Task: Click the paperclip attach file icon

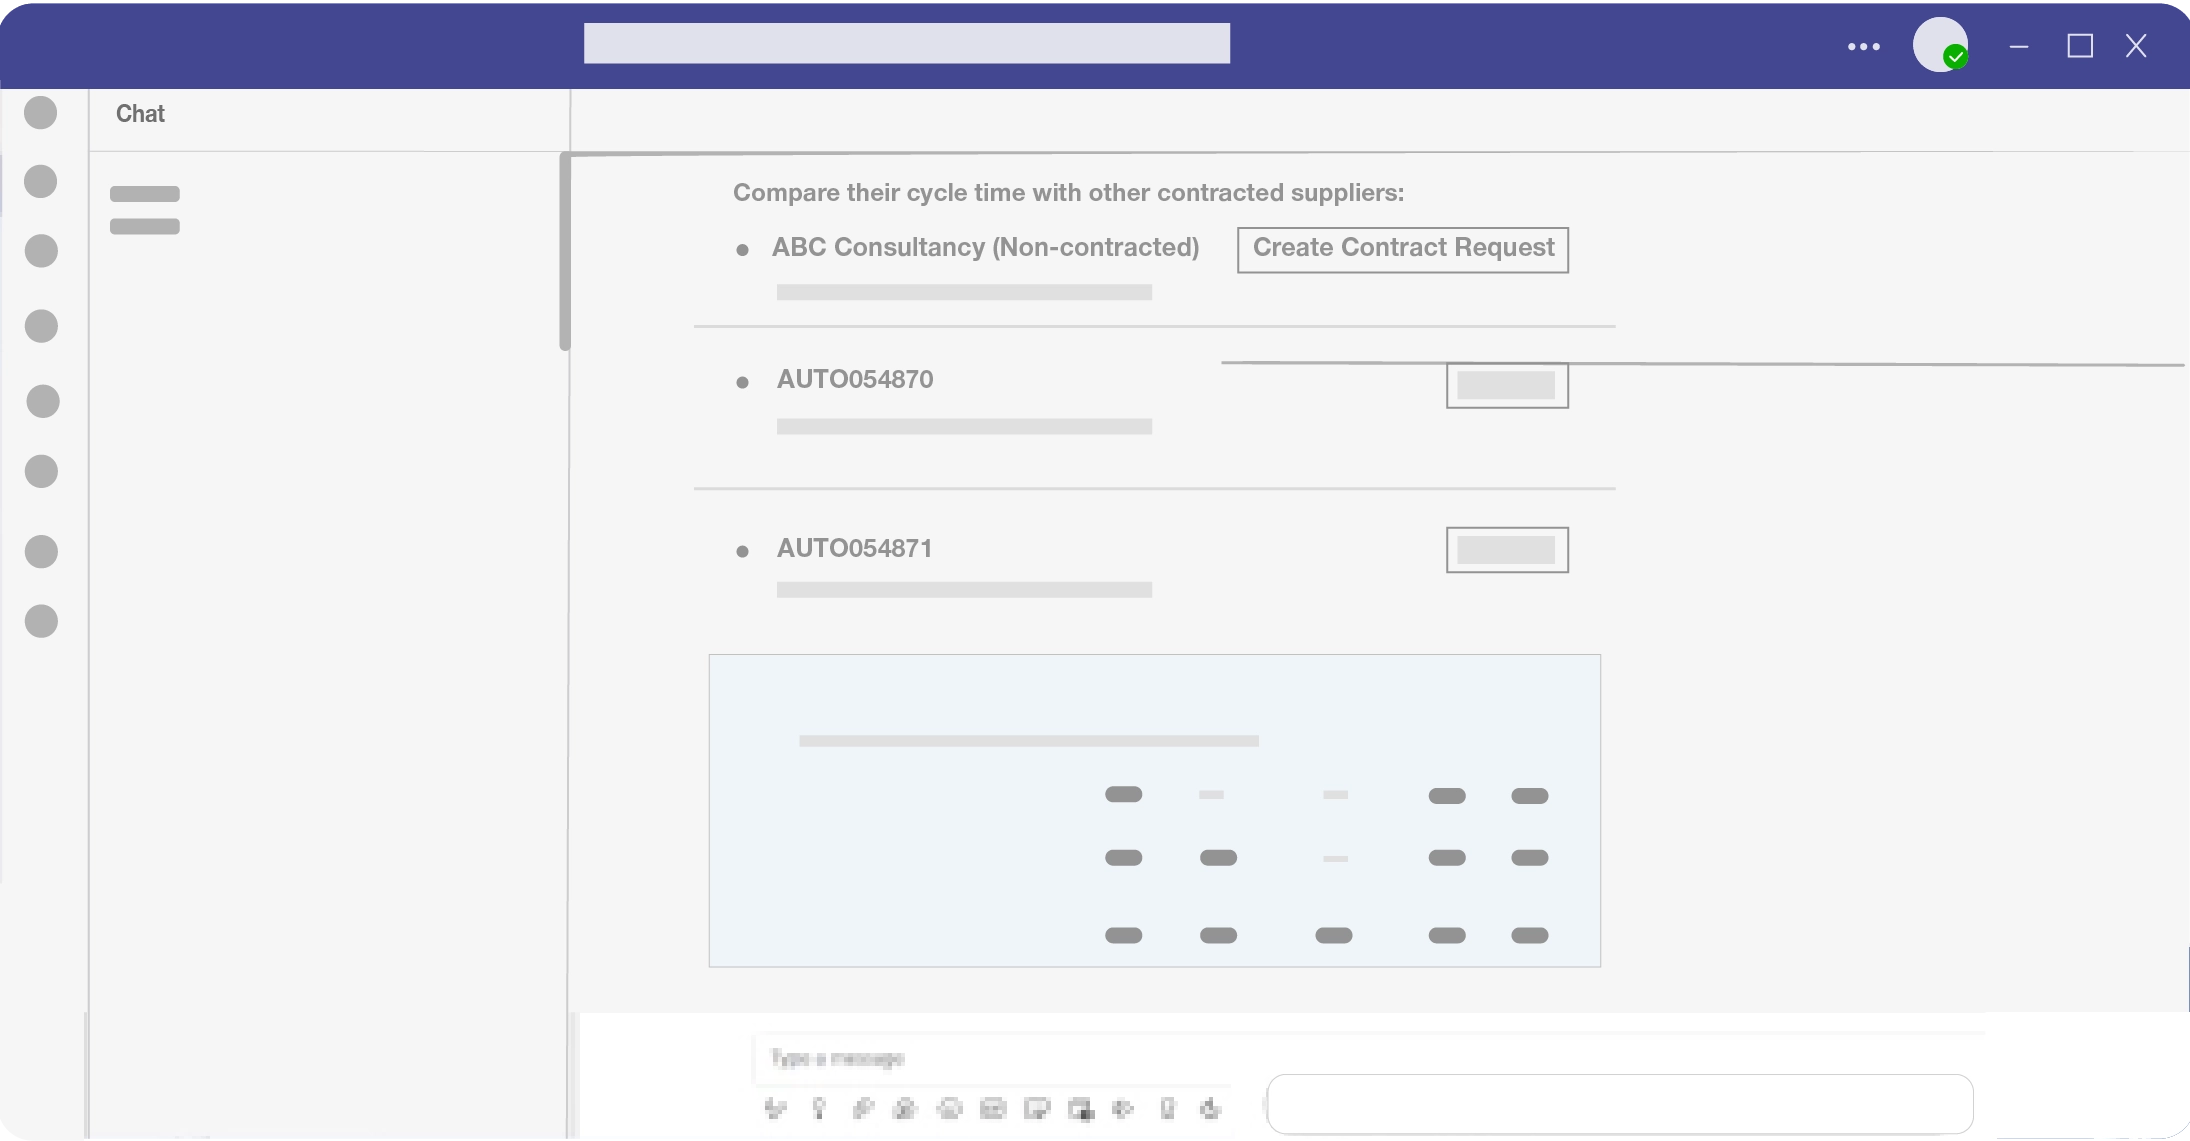Action: pos(863,1108)
